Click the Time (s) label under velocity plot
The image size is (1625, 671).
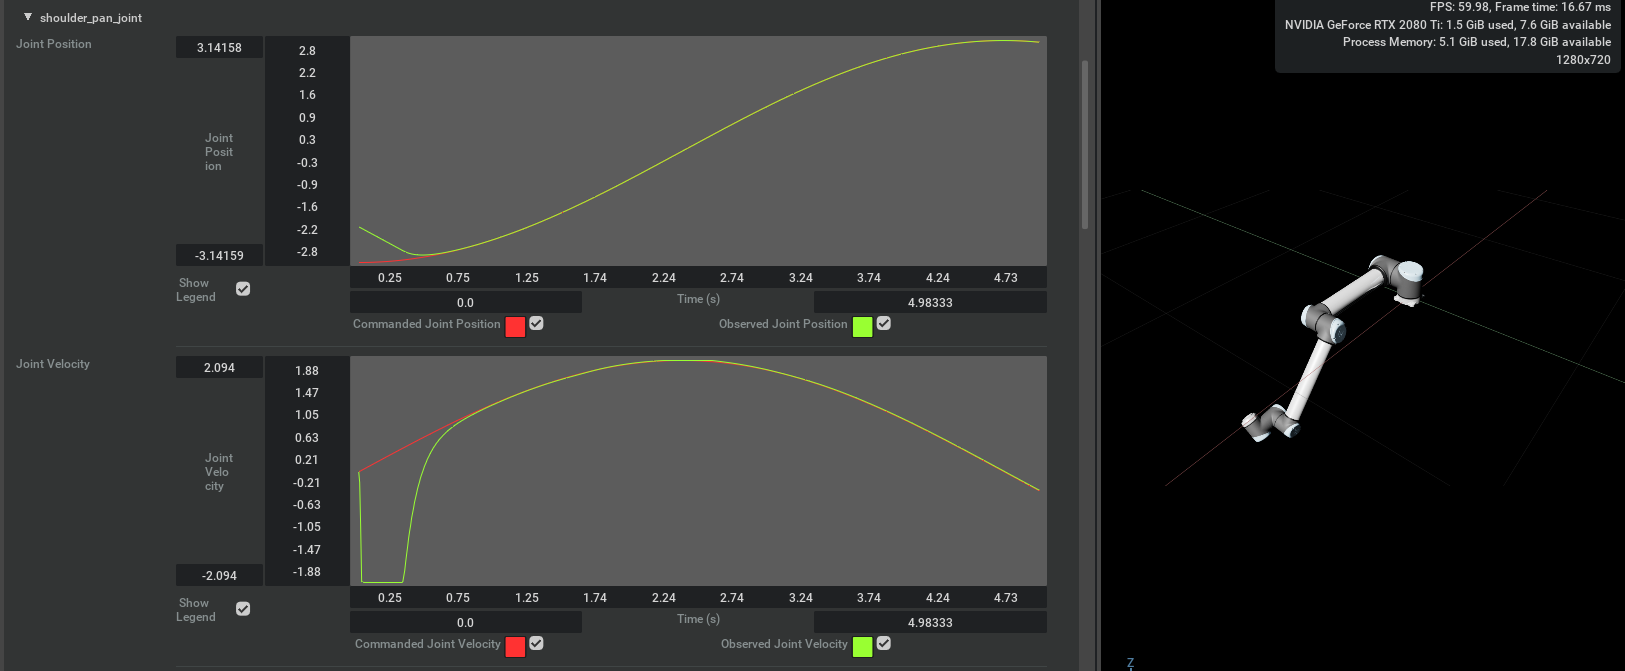(698, 619)
